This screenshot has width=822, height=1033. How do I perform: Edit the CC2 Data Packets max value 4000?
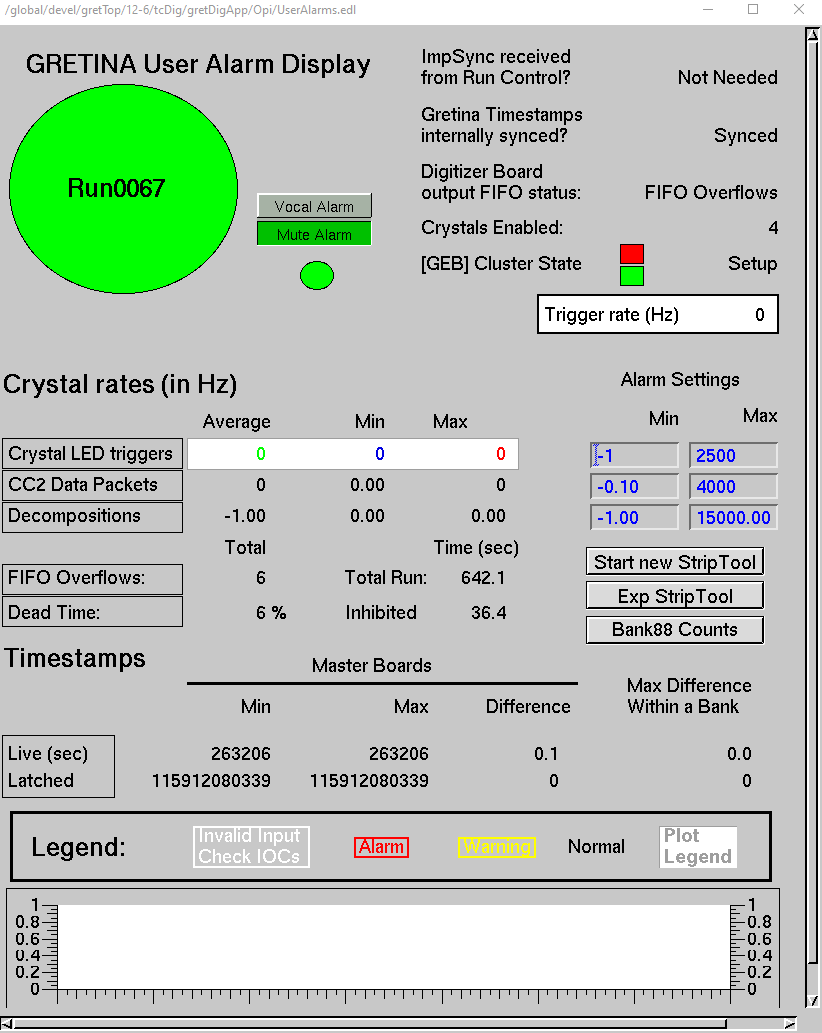coord(733,487)
